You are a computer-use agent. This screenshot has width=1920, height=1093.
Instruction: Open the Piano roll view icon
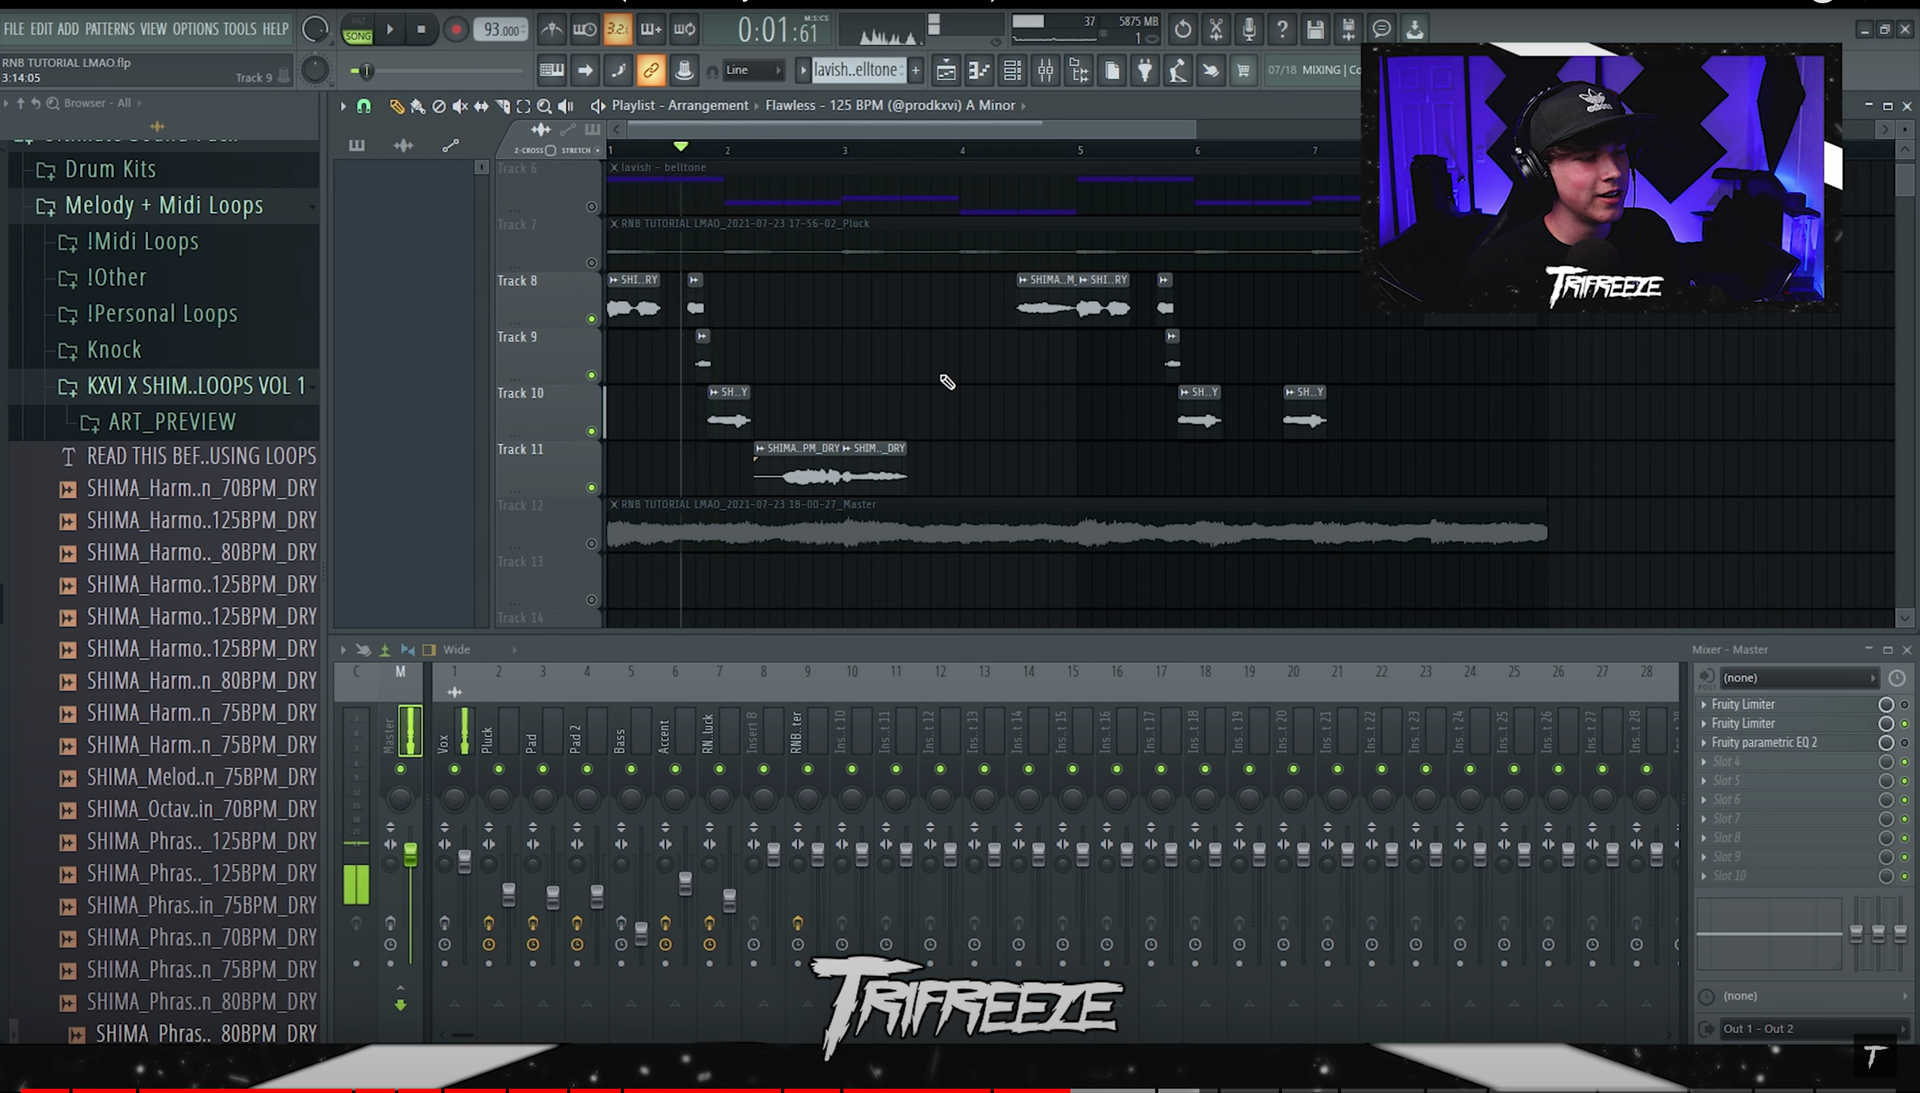coord(979,70)
